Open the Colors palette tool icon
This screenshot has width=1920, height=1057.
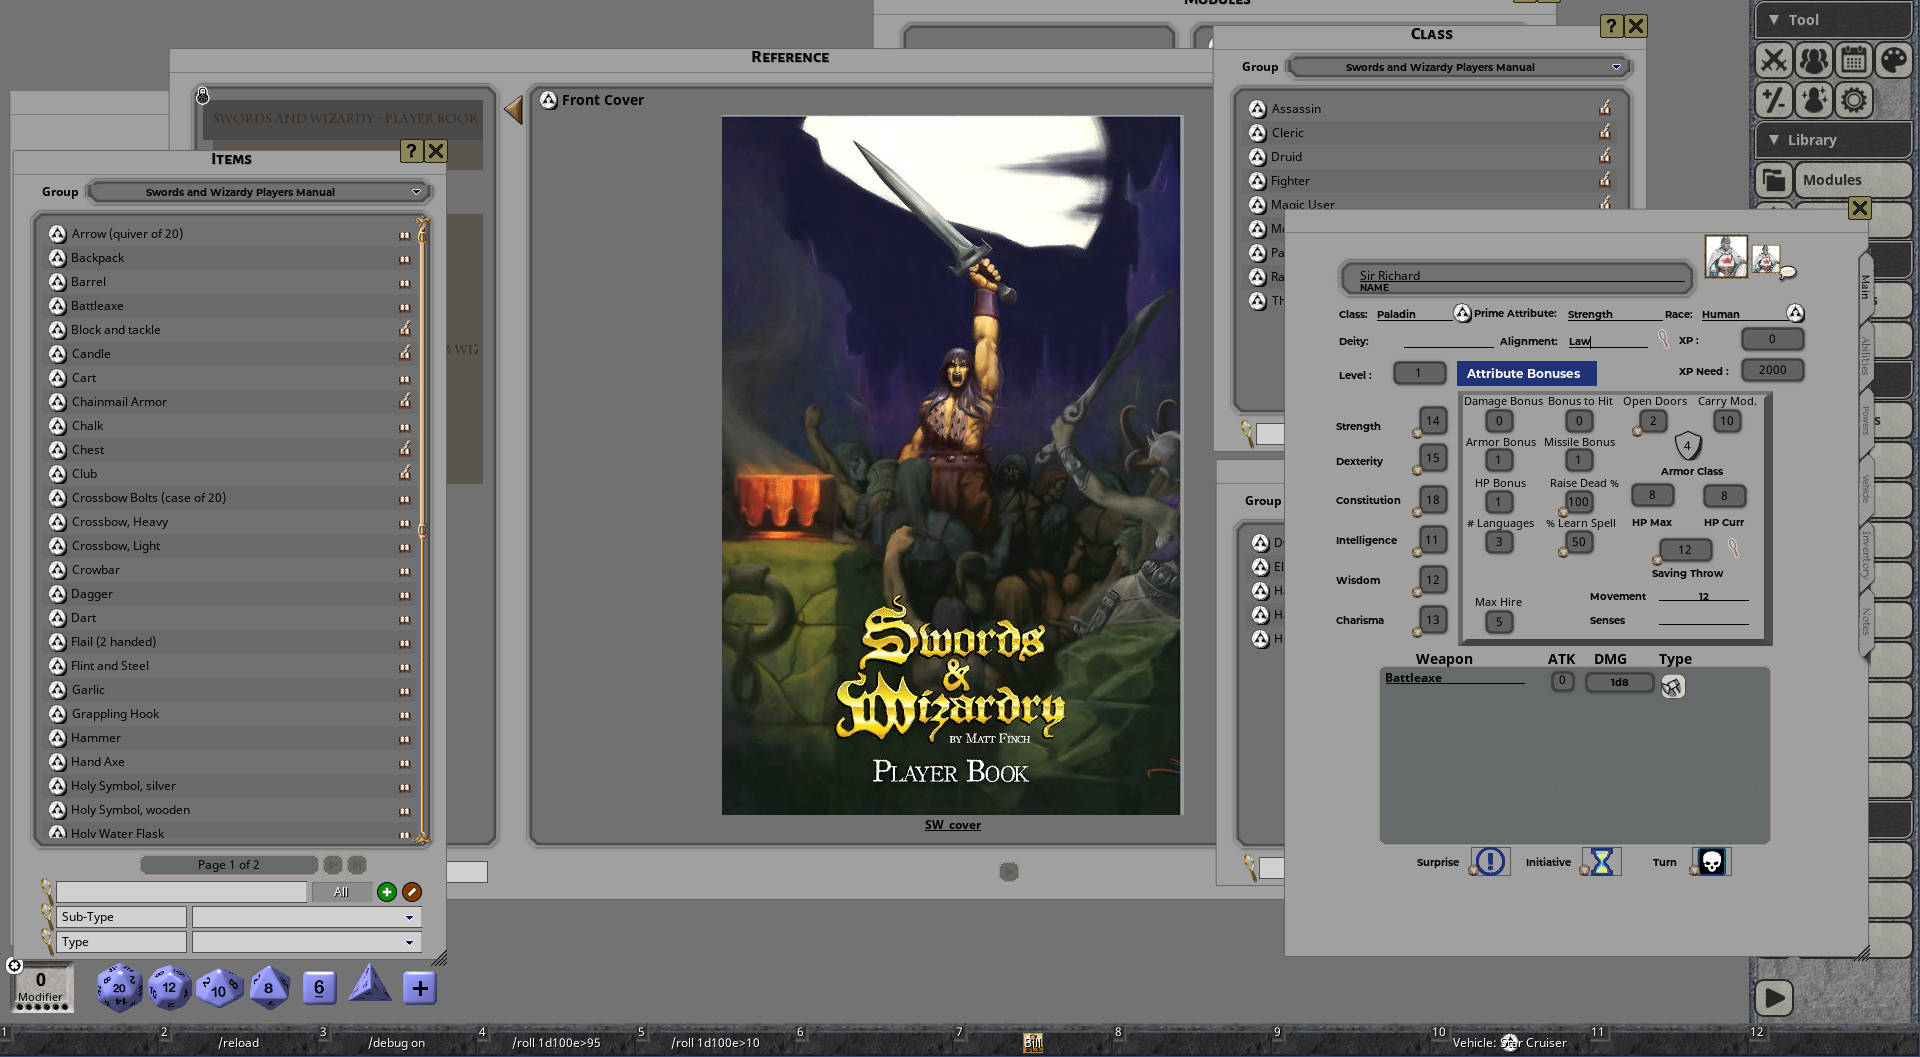pos(1894,60)
